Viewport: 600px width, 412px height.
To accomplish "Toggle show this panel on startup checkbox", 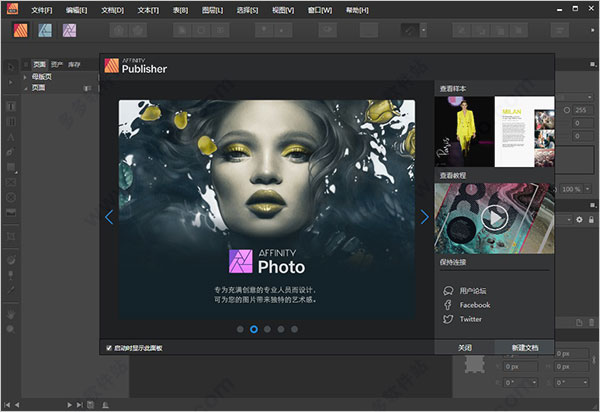I will click(x=109, y=348).
